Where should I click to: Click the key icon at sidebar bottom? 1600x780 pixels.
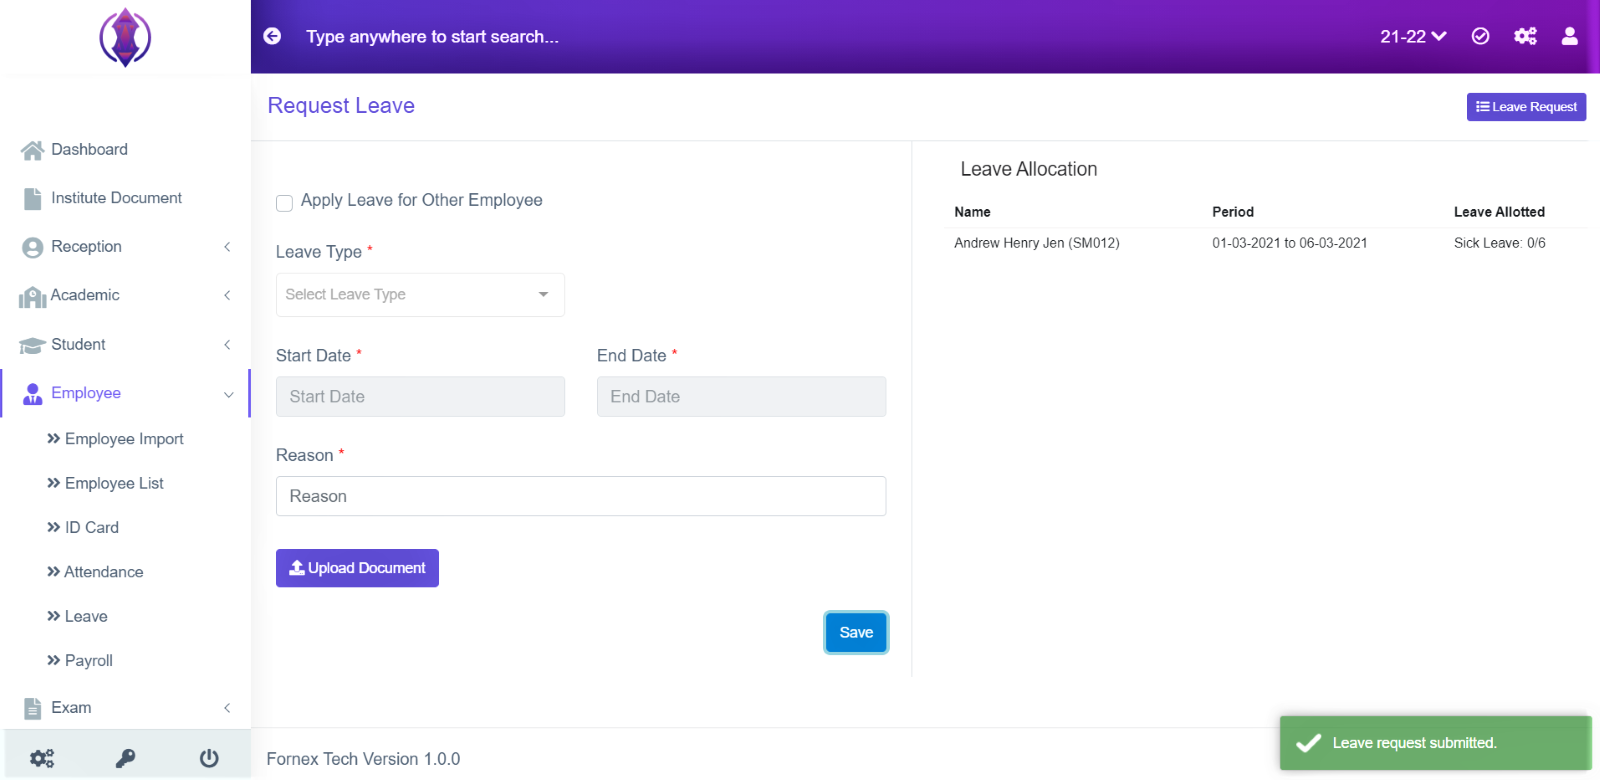[x=125, y=758]
